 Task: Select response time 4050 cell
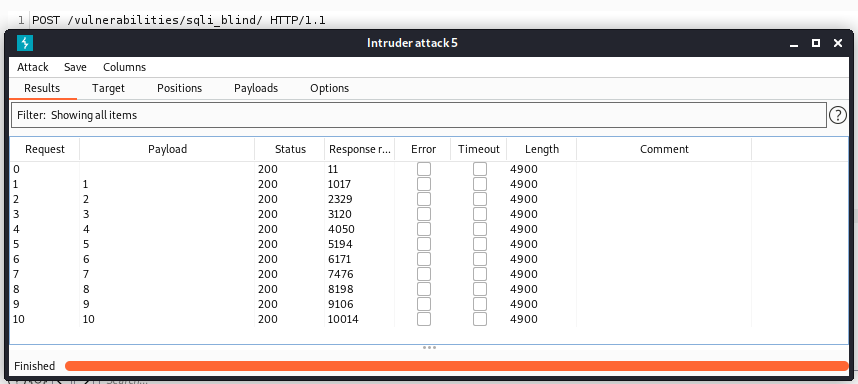coord(341,229)
